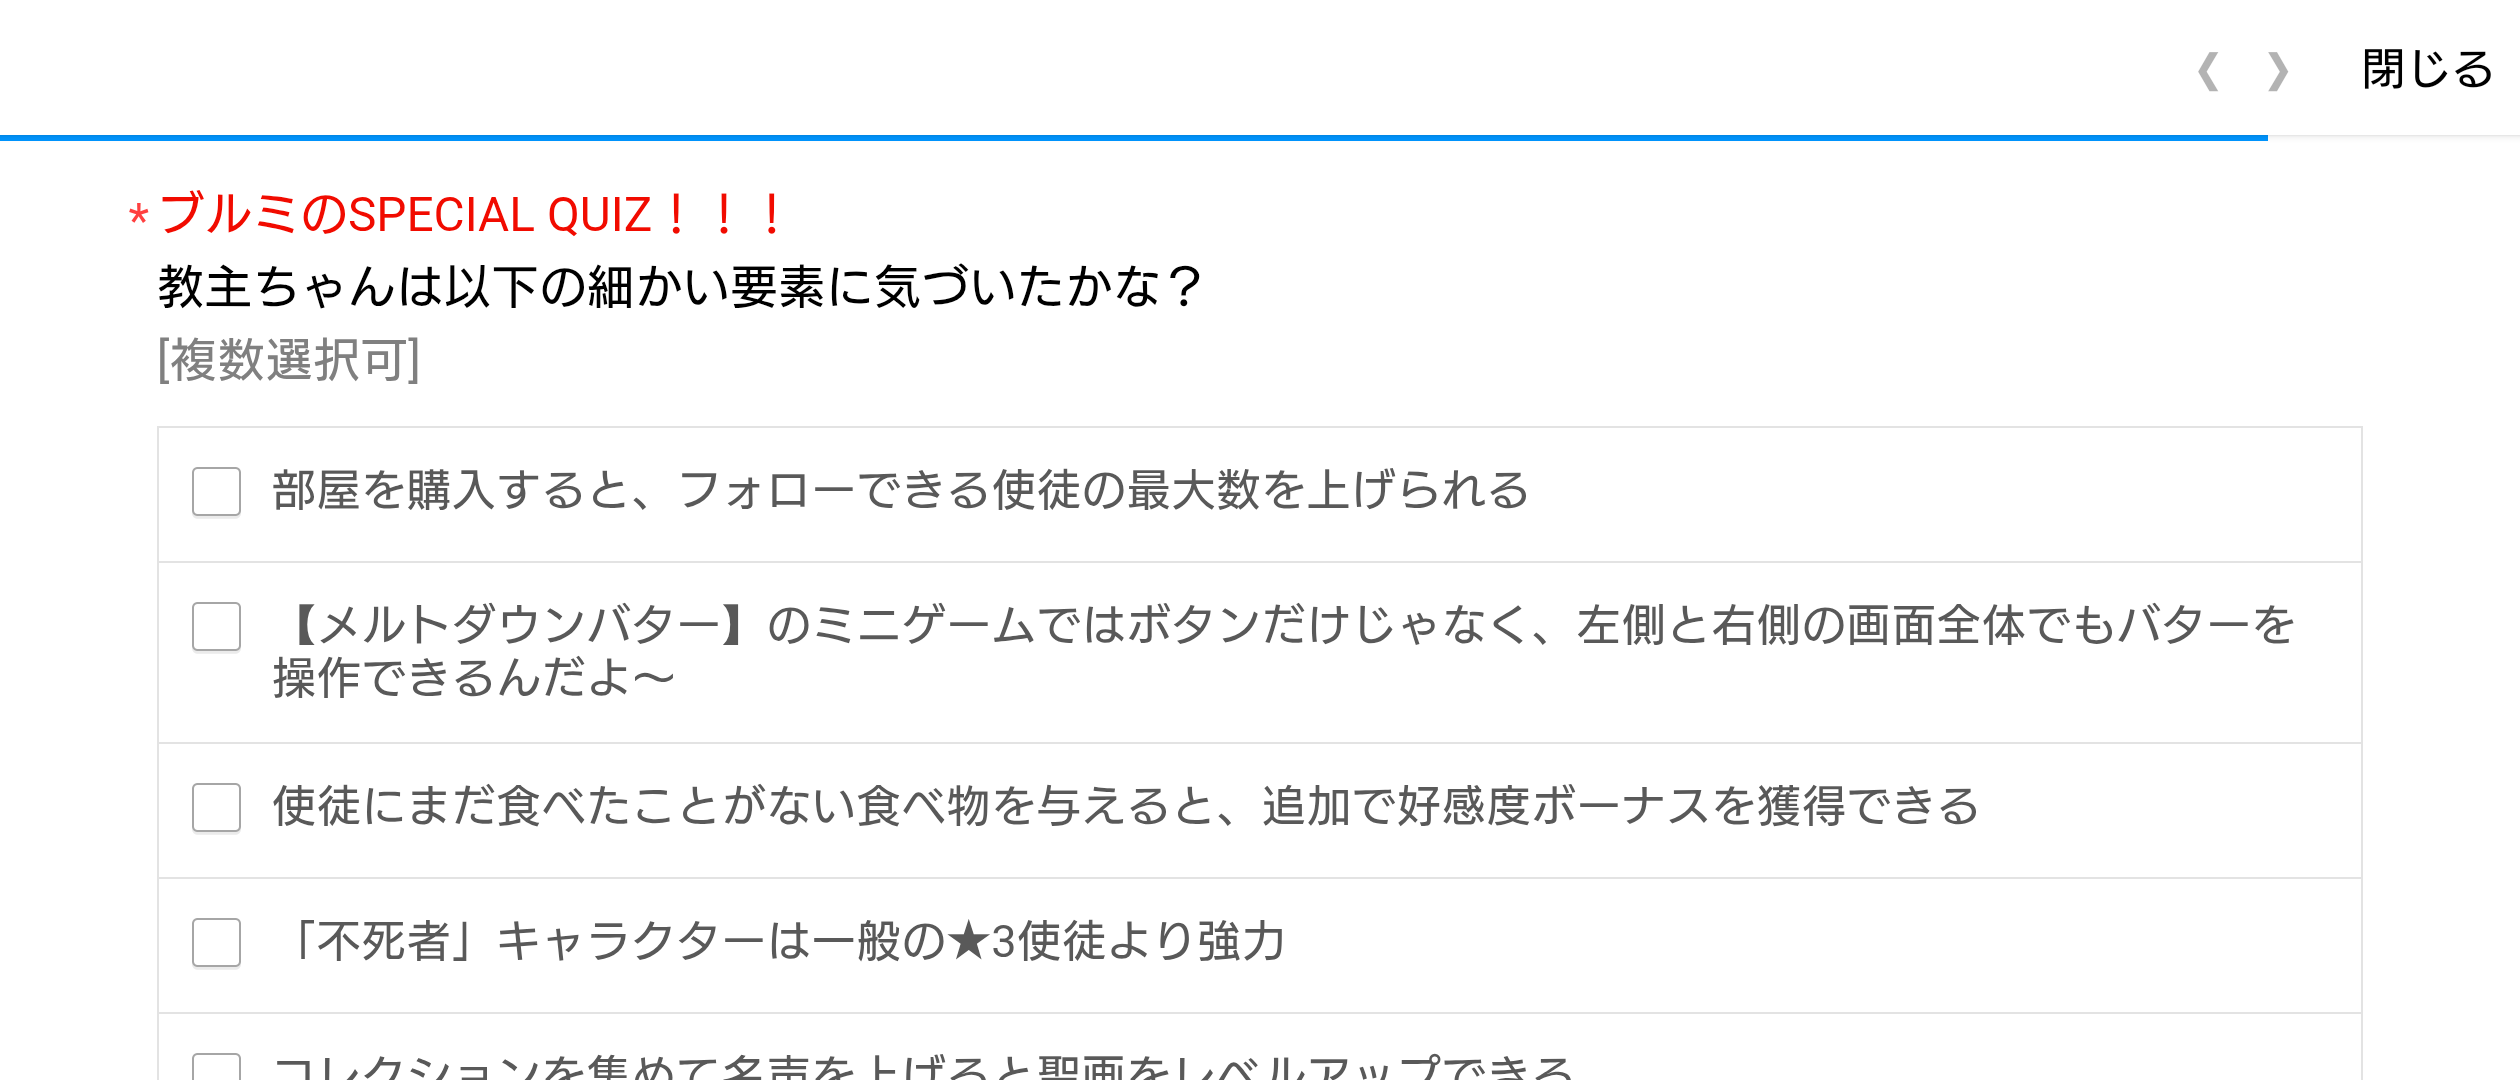Click the 【メルトダウンバター】 answer label text

point(1280,650)
